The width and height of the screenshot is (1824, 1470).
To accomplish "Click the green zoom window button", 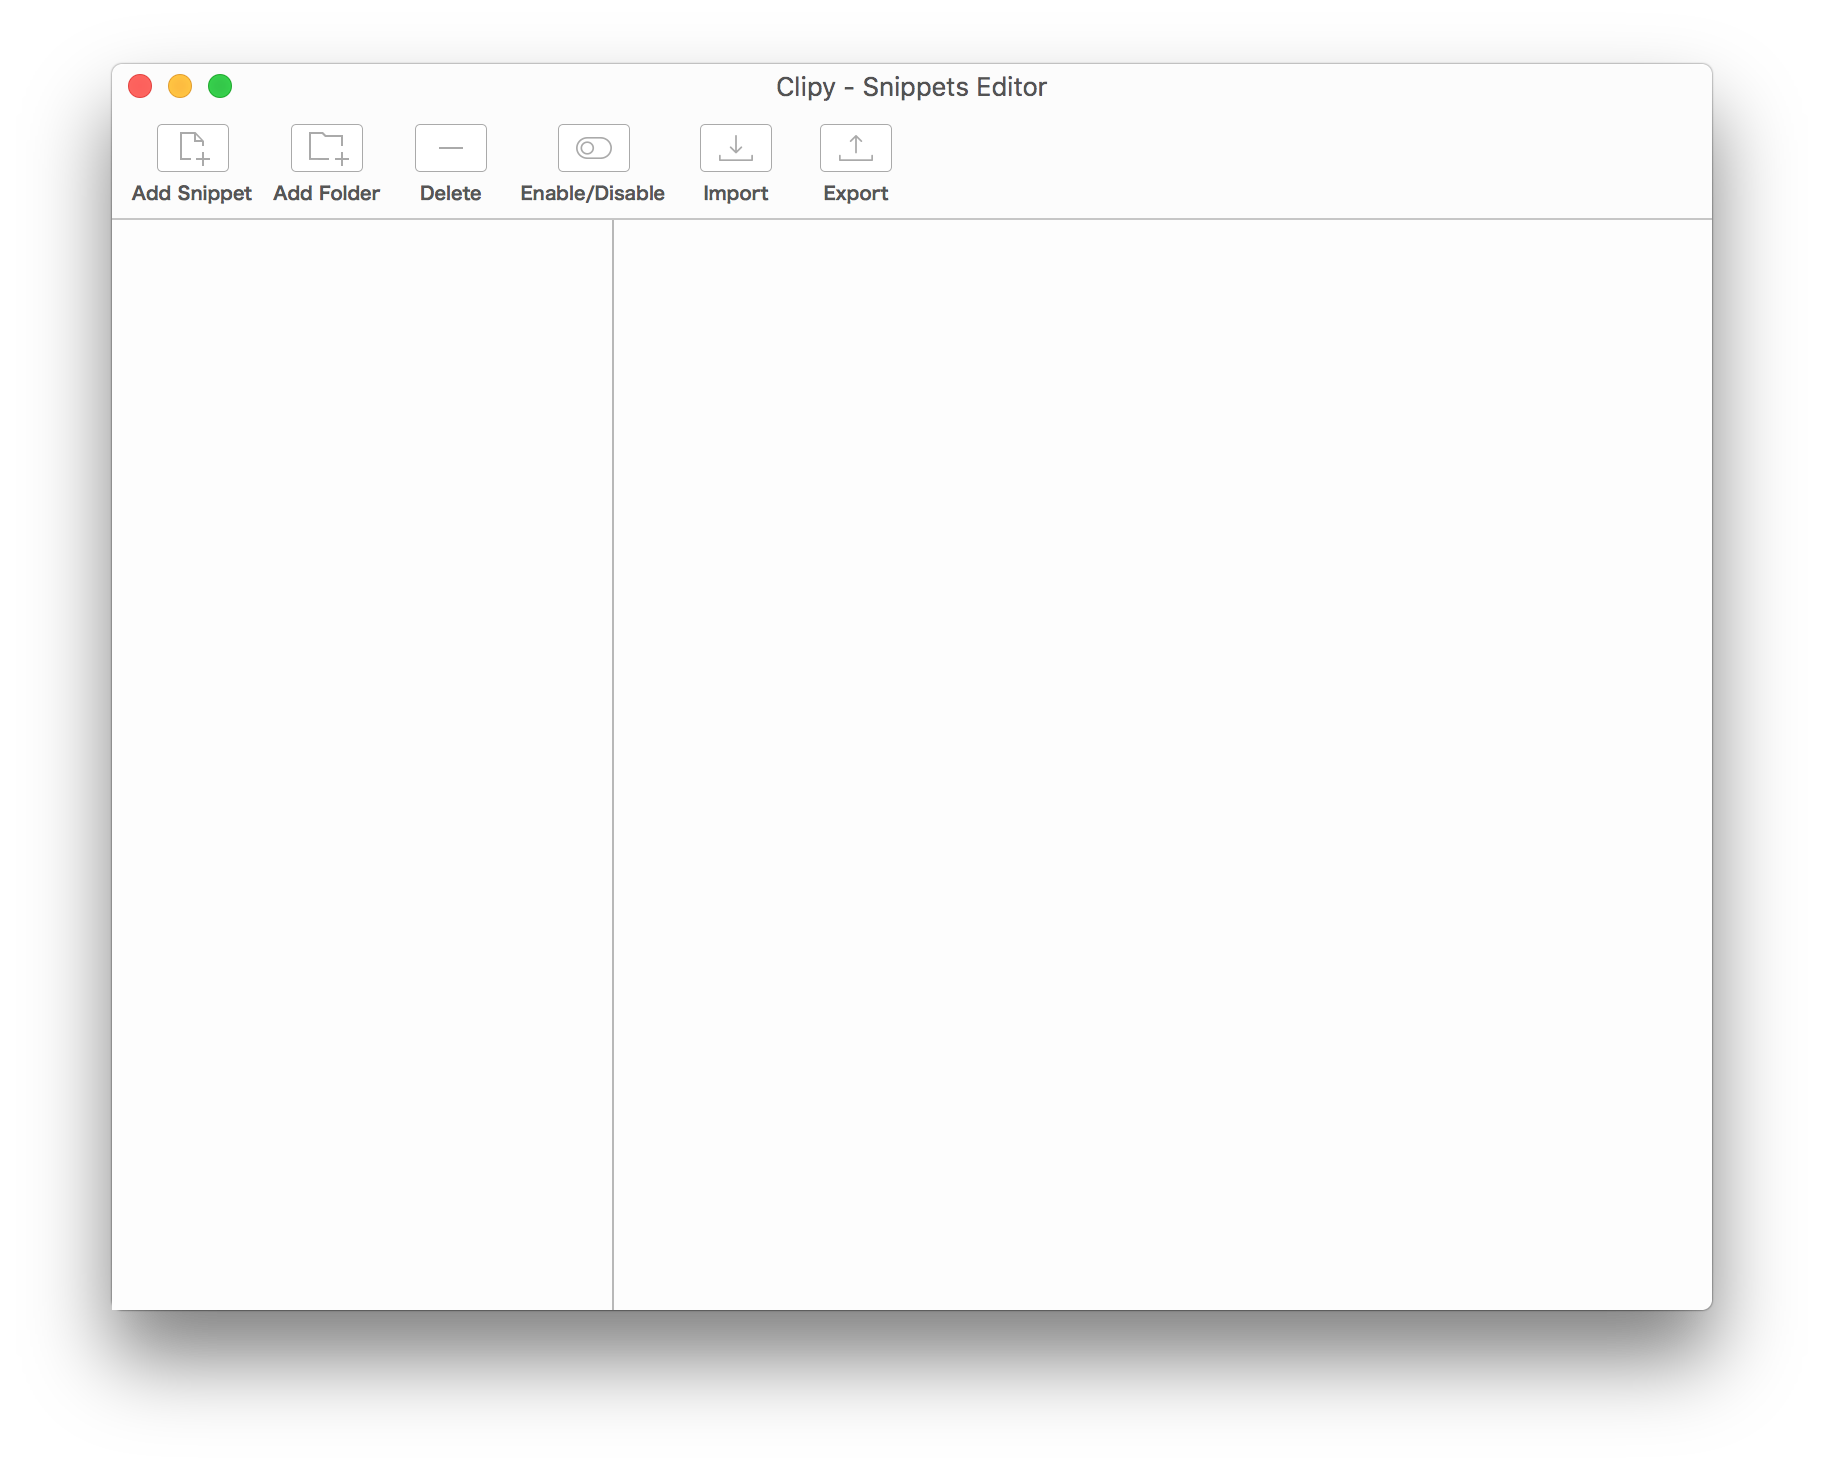I will [x=220, y=87].
